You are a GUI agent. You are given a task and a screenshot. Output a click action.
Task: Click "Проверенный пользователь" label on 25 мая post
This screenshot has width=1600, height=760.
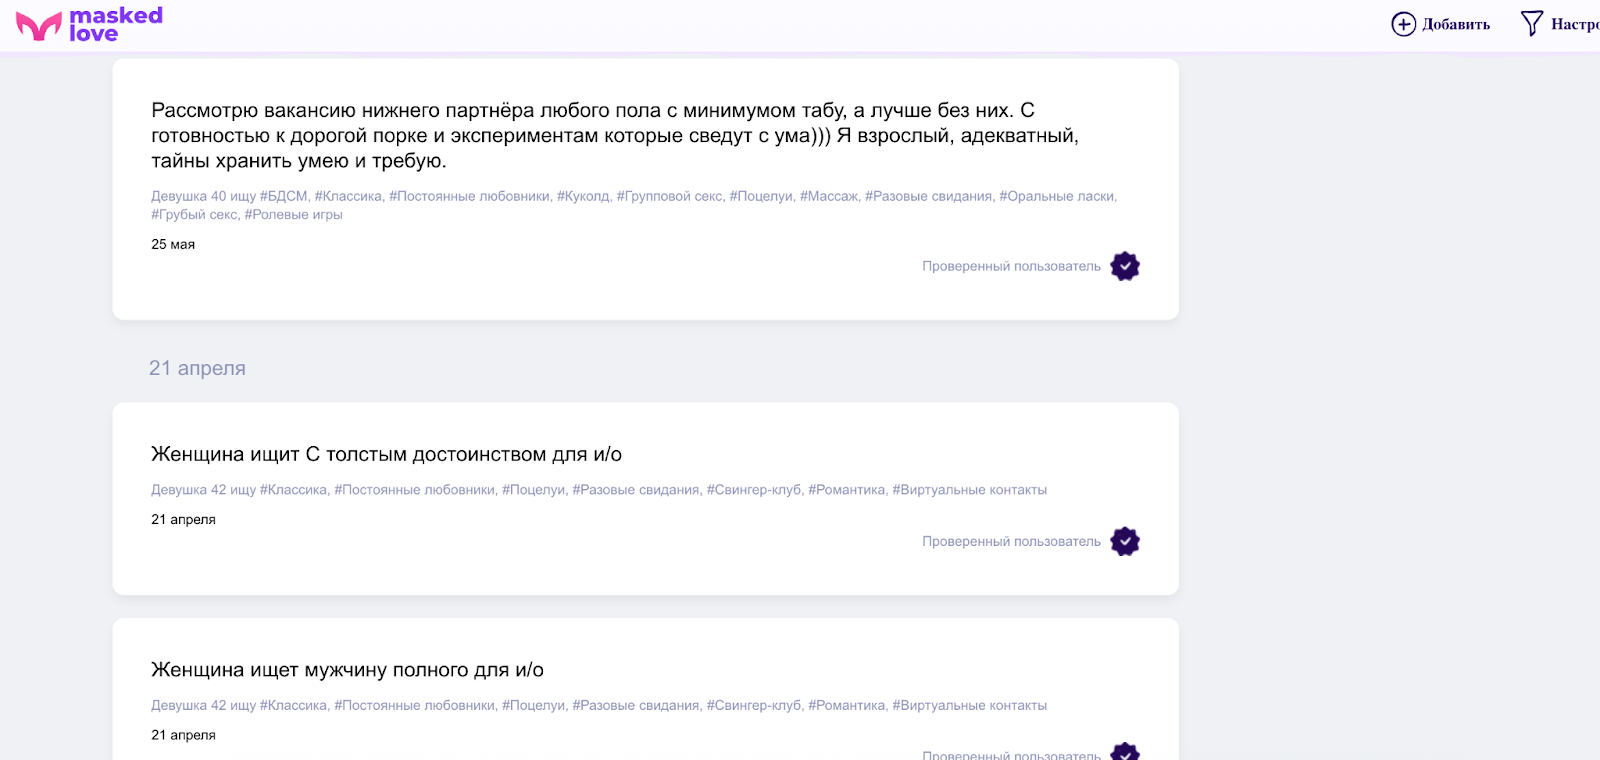point(1011,266)
